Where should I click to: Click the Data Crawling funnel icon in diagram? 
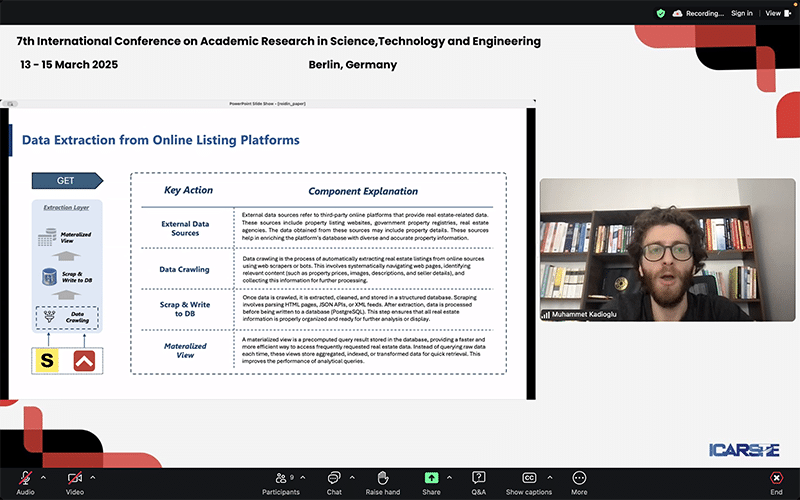[x=49, y=317]
